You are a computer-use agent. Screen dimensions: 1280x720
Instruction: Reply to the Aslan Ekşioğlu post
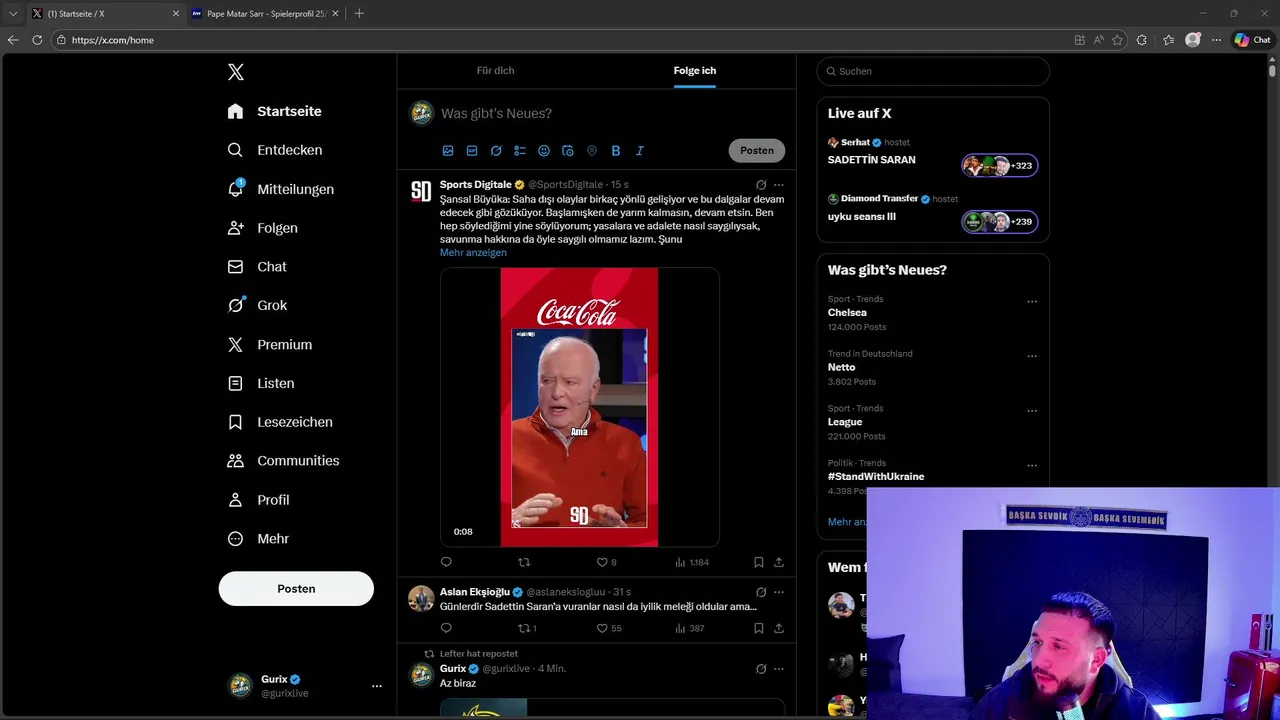pyautogui.click(x=446, y=628)
